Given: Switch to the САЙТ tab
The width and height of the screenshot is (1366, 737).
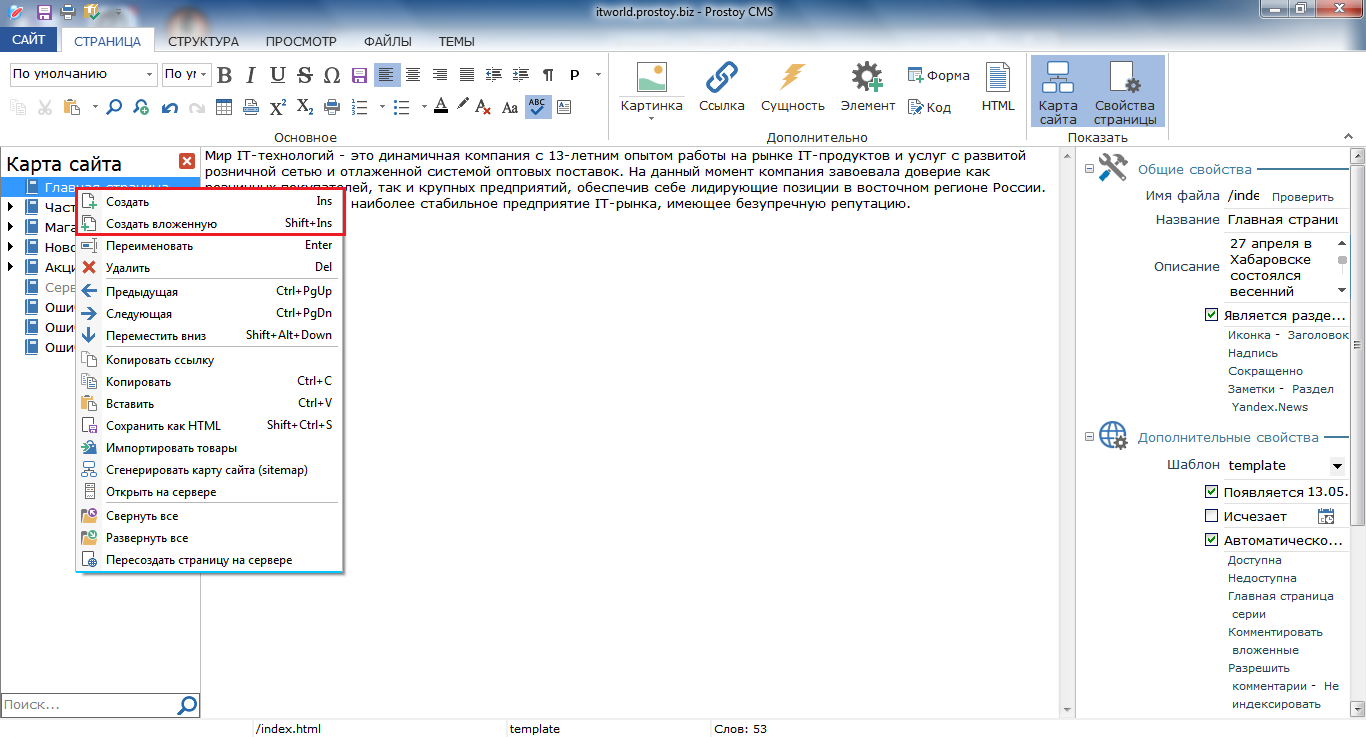Looking at the screenshot, I should coord(29,41).
